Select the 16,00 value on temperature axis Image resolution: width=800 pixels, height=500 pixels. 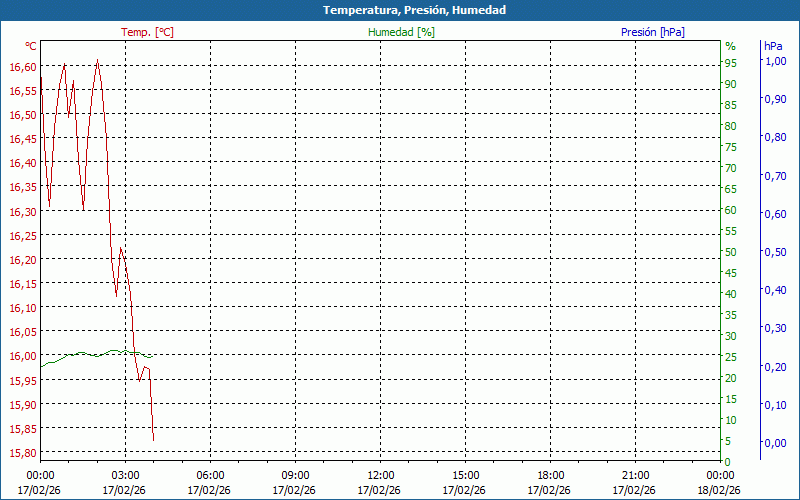point(23,356)
